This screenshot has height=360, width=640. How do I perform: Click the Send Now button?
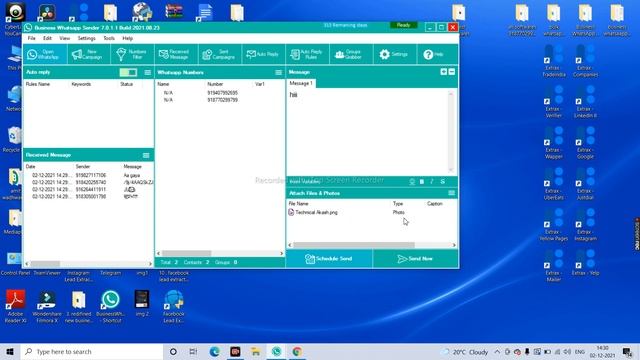tap(416, 259)
